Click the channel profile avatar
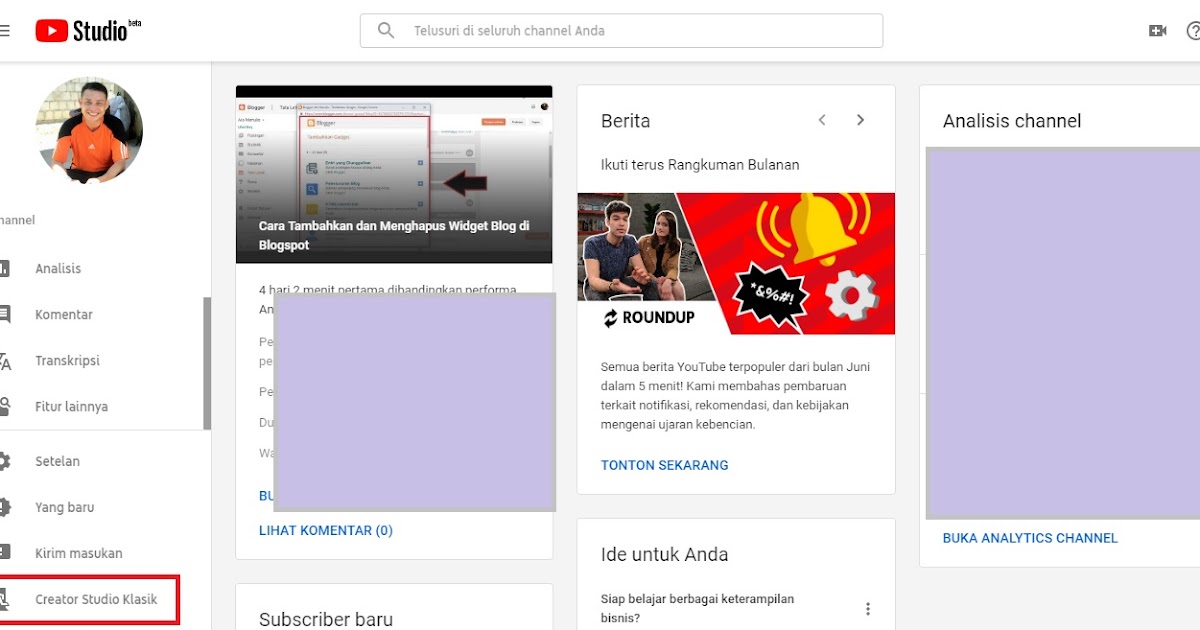The height and width of the screenshot is (630, 1200). tap(90, 130)
